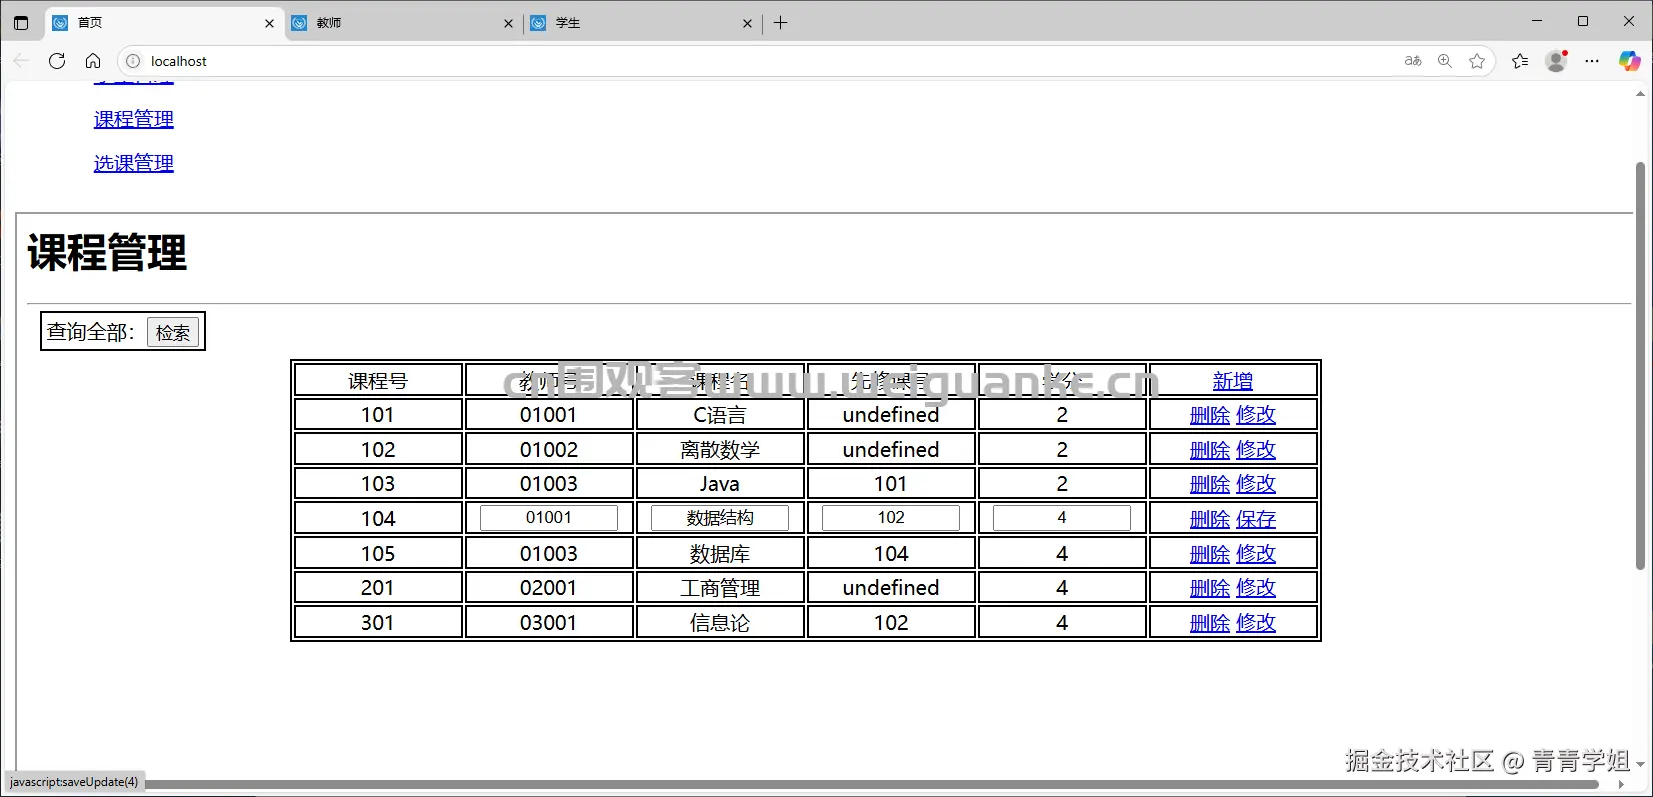1653x797 pixels.
Task: Close the 首页 tab
Action: pyautogui.click(x=269, y=23)
